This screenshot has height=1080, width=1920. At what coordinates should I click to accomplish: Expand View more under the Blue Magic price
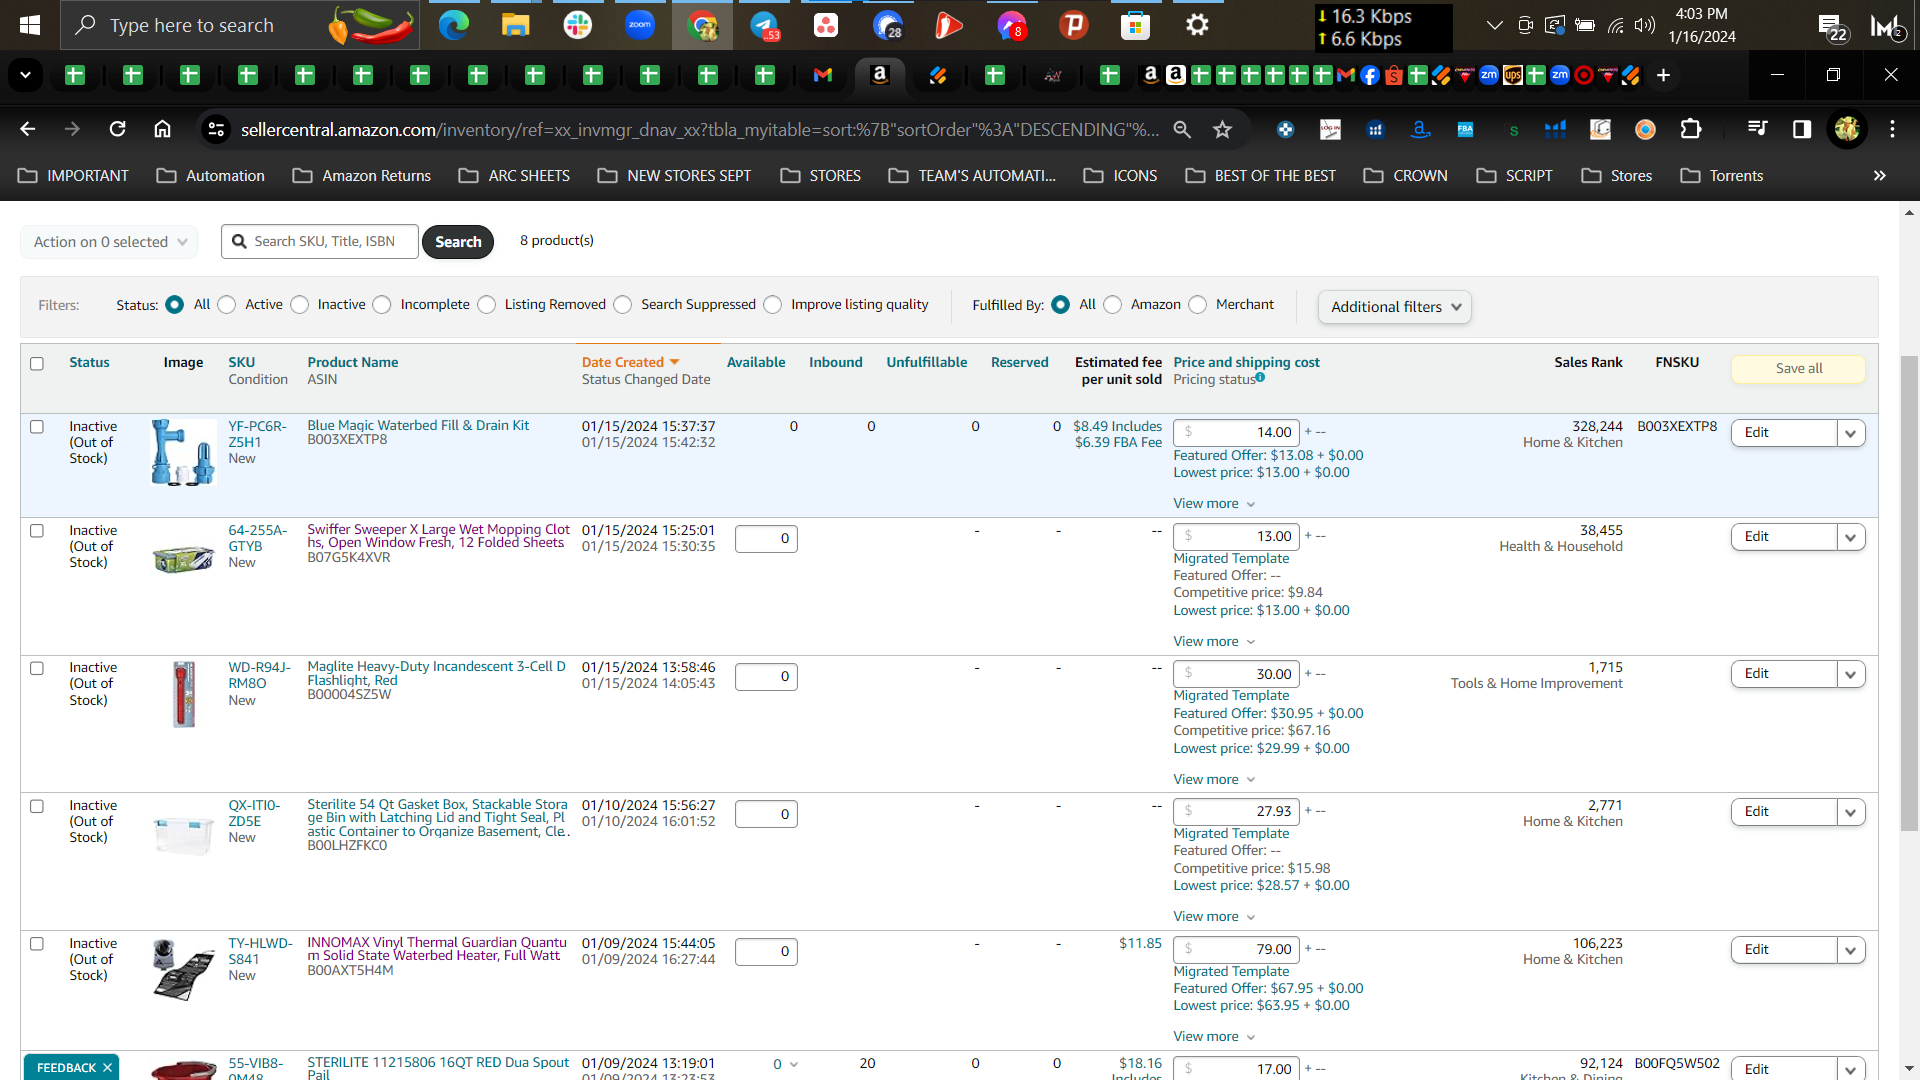tap(1214, 503)
